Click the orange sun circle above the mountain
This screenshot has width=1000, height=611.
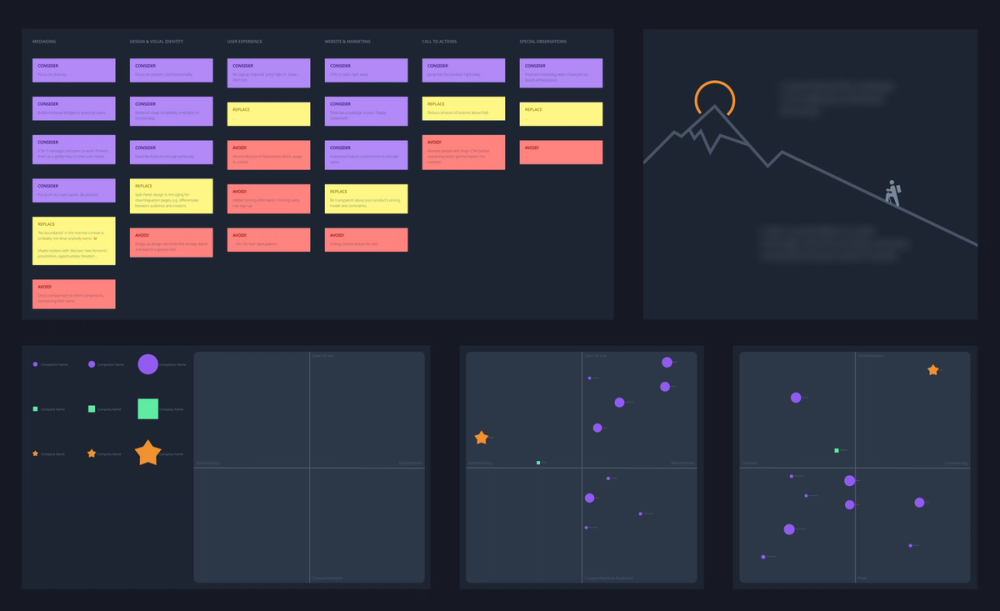(x=714, y=99)
